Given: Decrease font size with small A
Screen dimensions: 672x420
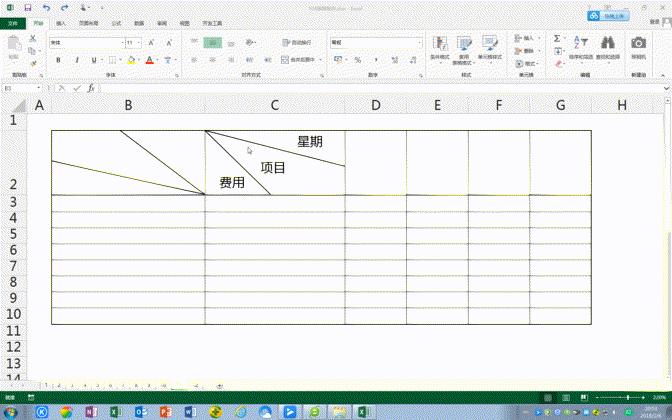Looking at the screenshot, I should pos(169,42).
